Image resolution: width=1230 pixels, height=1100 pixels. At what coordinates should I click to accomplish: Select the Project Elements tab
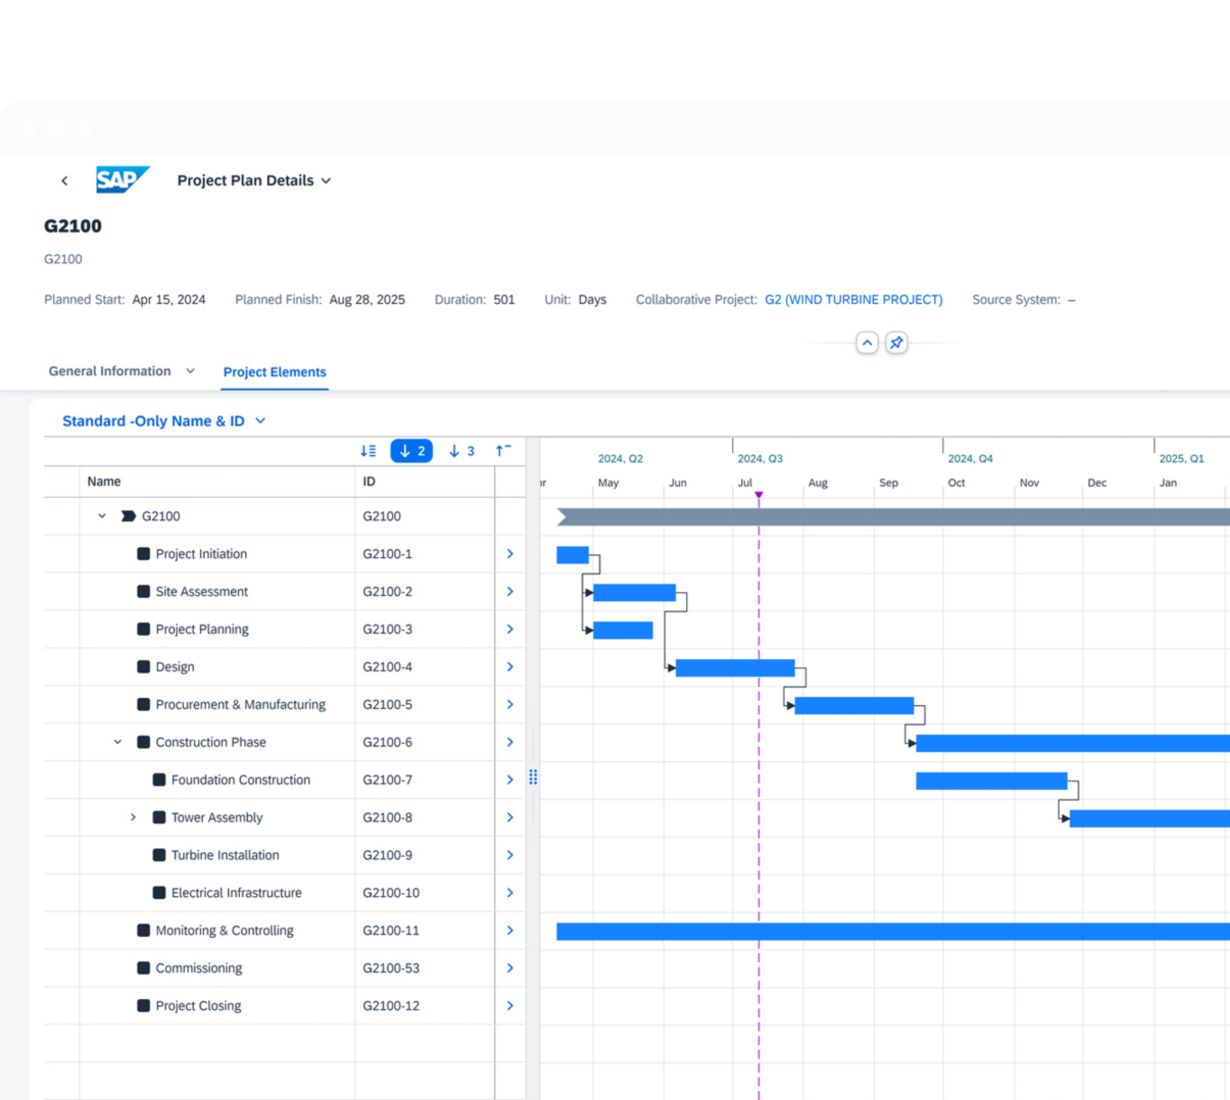pos(274,372)
